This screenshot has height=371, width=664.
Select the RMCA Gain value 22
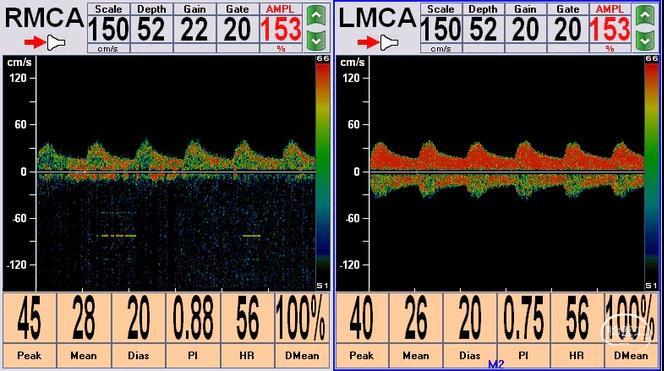pos(195,30)
